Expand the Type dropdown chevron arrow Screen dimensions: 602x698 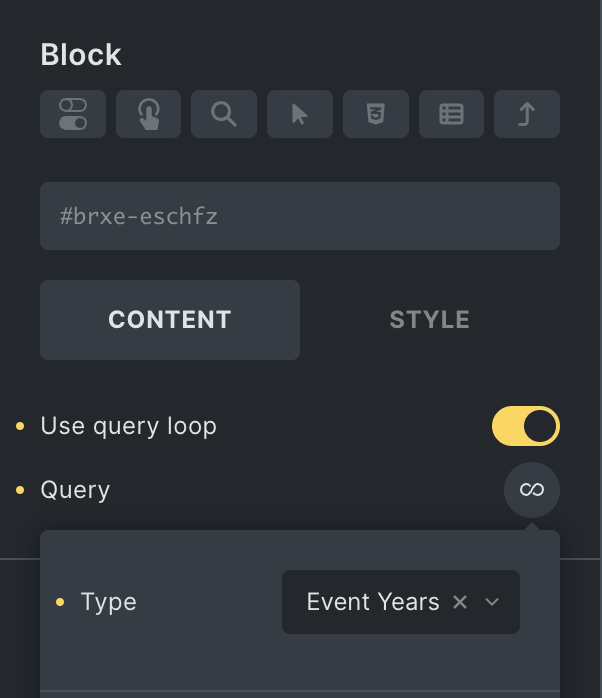492,602
